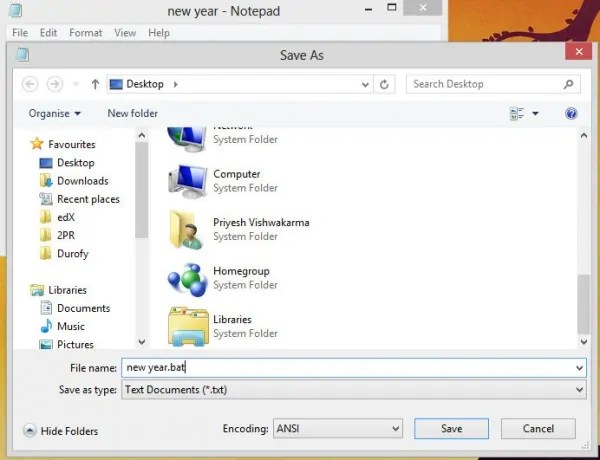Open the Save as type dropdown
The height and width of the screenshot is (460, 600).
(354, 390)
